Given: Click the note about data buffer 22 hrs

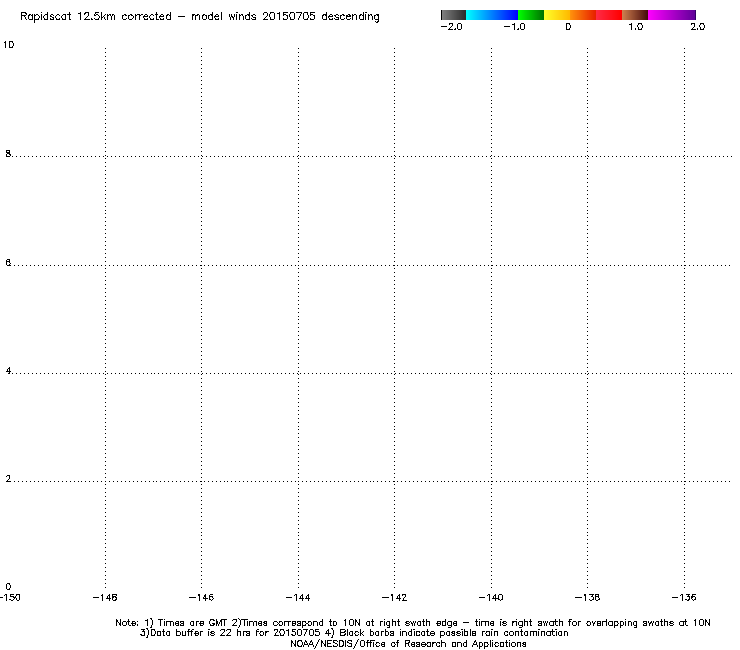Looking at the screenshot, I should click(354, 633).
